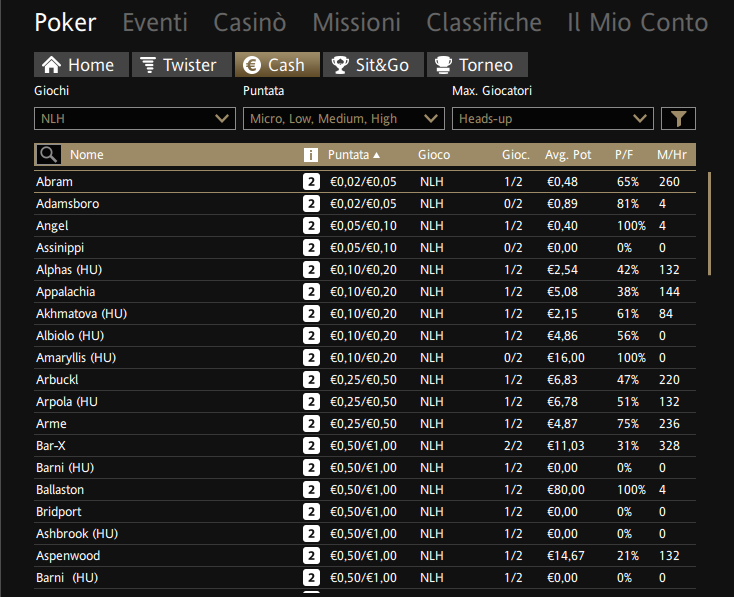Select the Cash games tab

click(277, 65)
